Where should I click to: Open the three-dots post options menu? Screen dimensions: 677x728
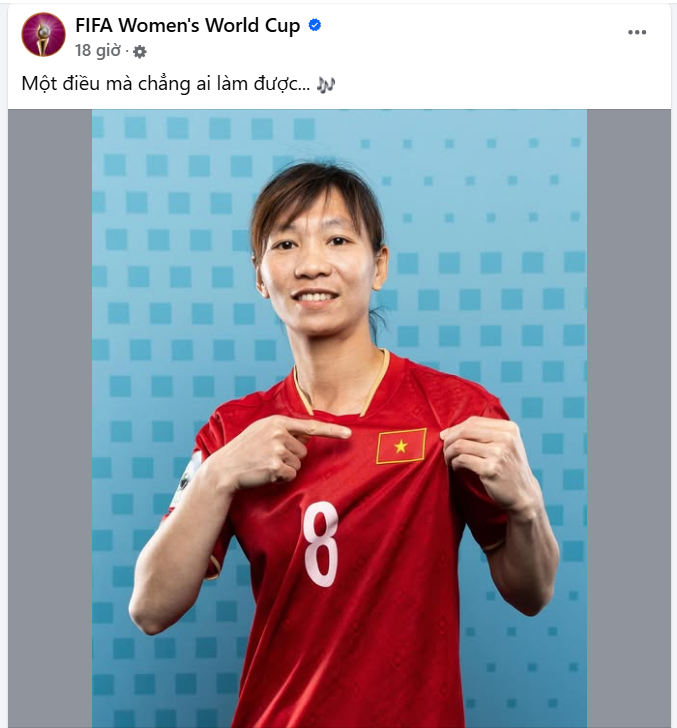click(637, 32)
